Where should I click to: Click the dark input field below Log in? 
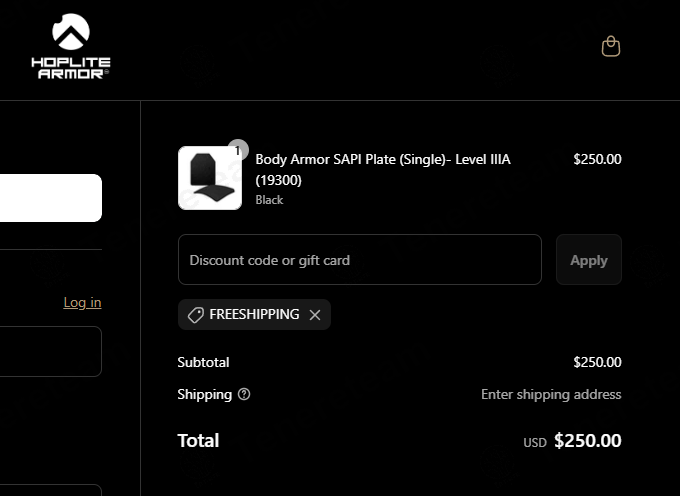[x=50, y=351]
